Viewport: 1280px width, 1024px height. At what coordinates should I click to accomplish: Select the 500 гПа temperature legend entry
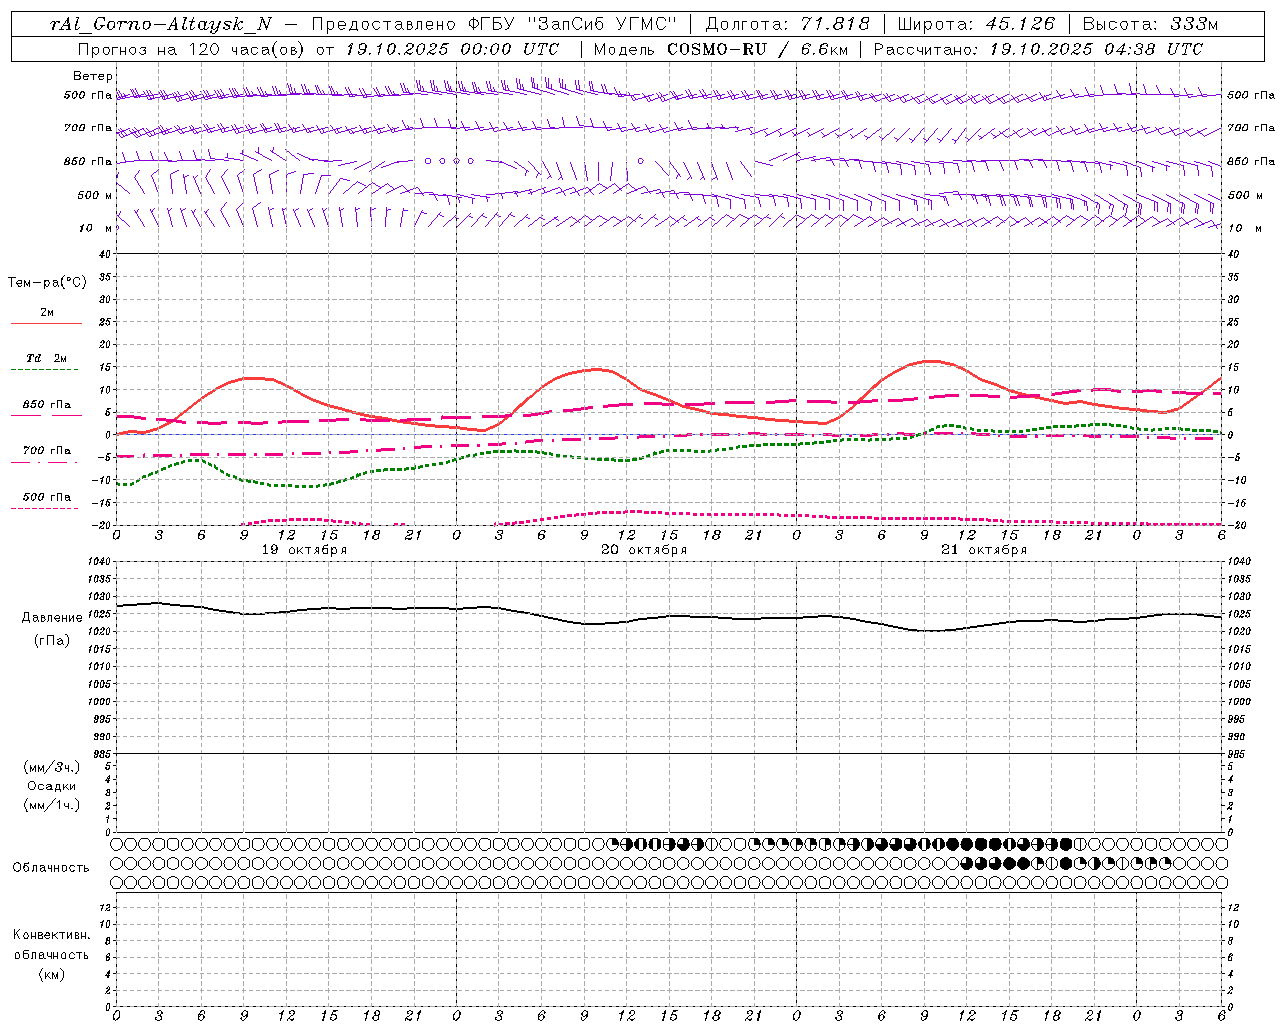47,497
